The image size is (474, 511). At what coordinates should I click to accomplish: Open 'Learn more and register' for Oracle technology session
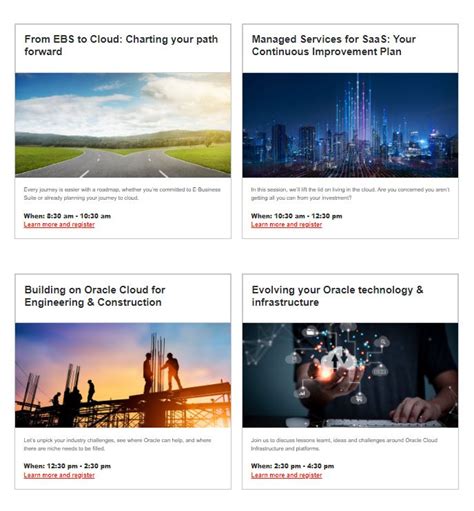286,475
